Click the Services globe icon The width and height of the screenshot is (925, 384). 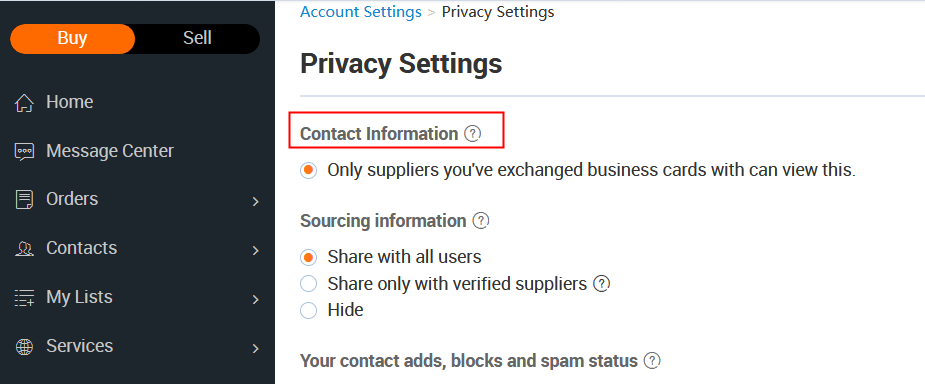coord(24,347)
